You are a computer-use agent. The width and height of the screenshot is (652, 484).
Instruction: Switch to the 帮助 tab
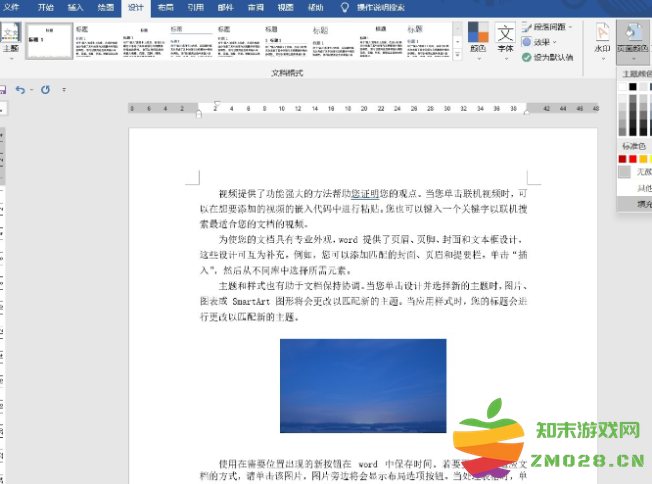pyautogui.click(x=315, y=7)
